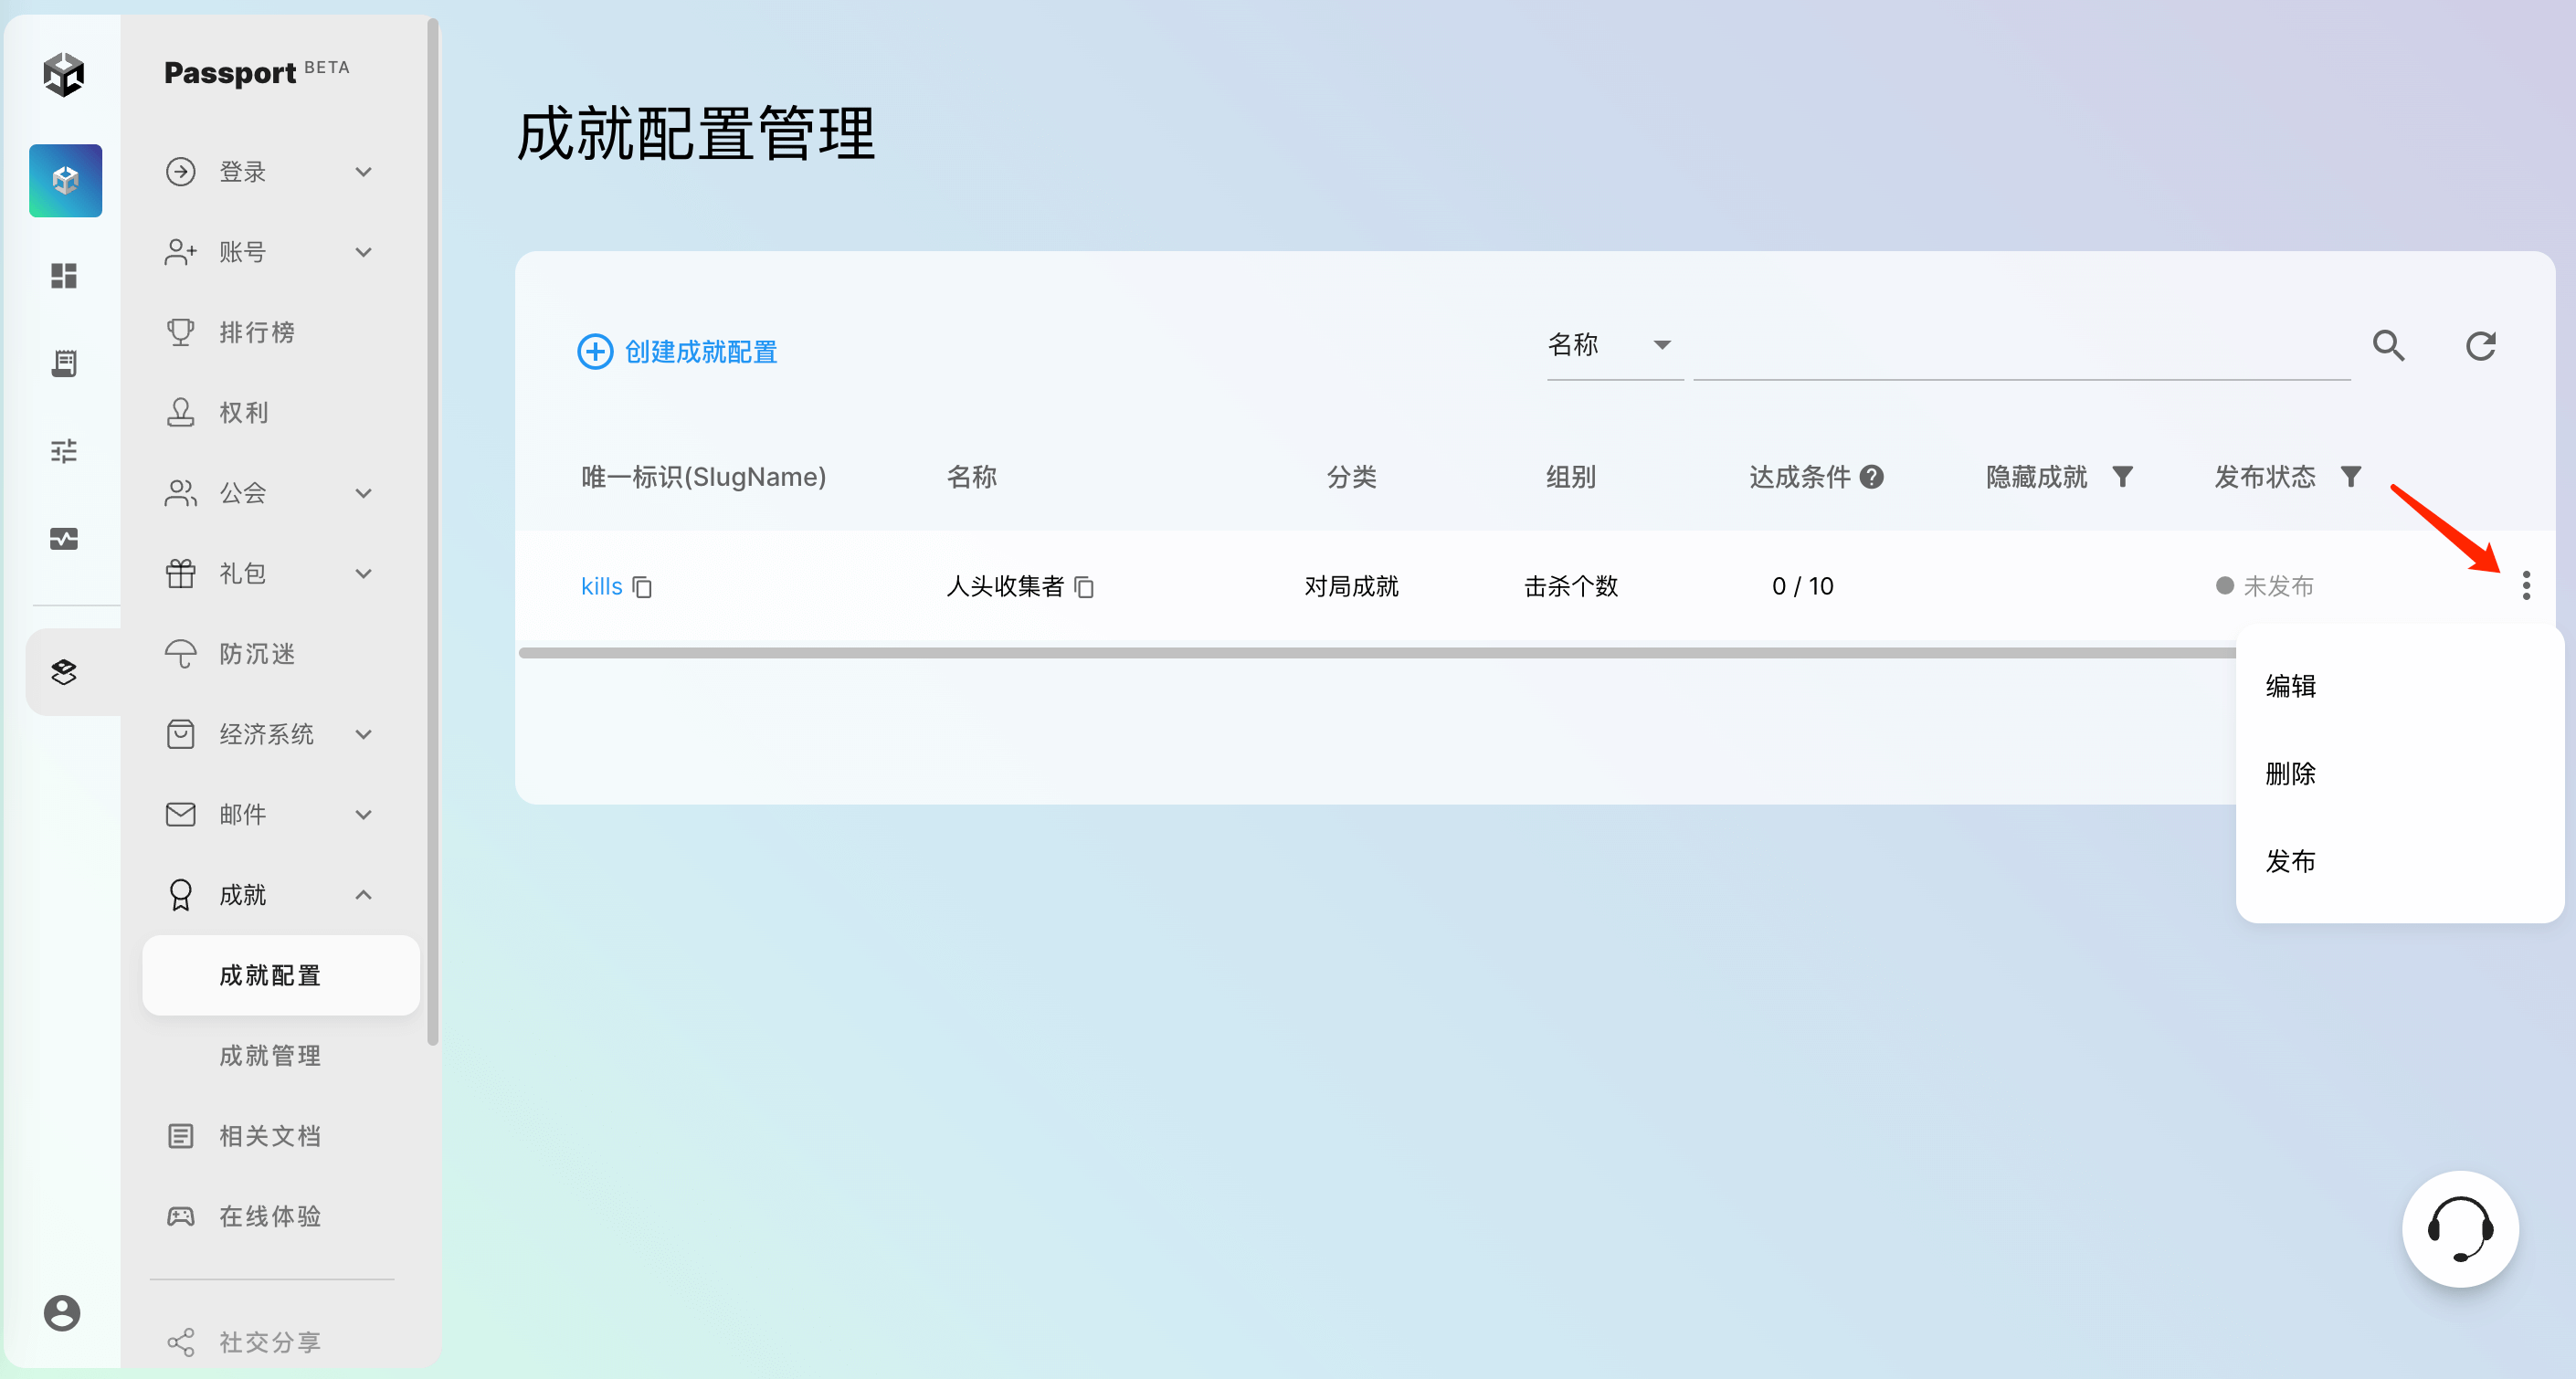
Task: Copy the 人头收集者 name
Action: (1084, 587)
